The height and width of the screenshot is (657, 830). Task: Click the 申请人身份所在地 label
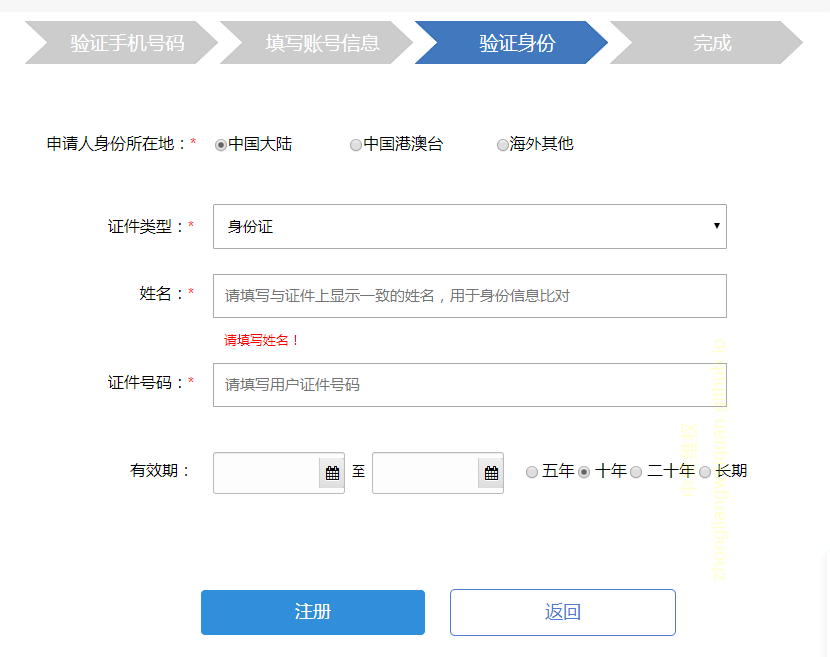pos(116,143)
